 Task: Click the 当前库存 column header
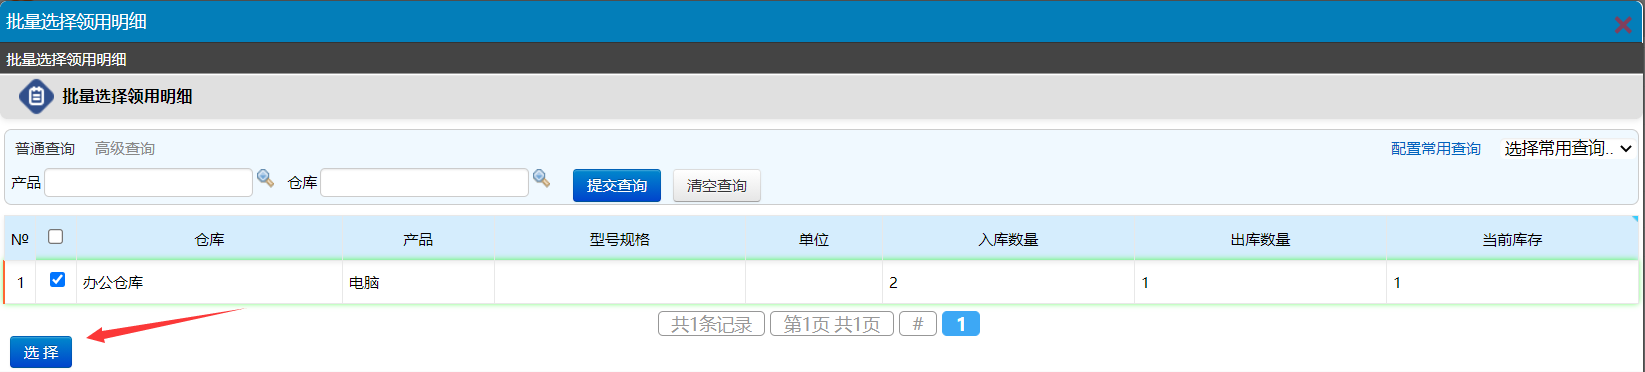click(x=1513, y=239)
